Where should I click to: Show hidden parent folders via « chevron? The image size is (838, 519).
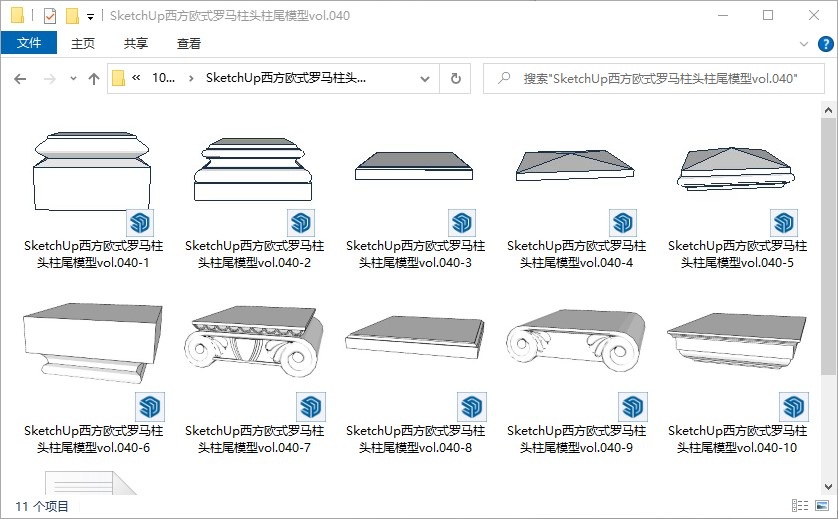136,78
